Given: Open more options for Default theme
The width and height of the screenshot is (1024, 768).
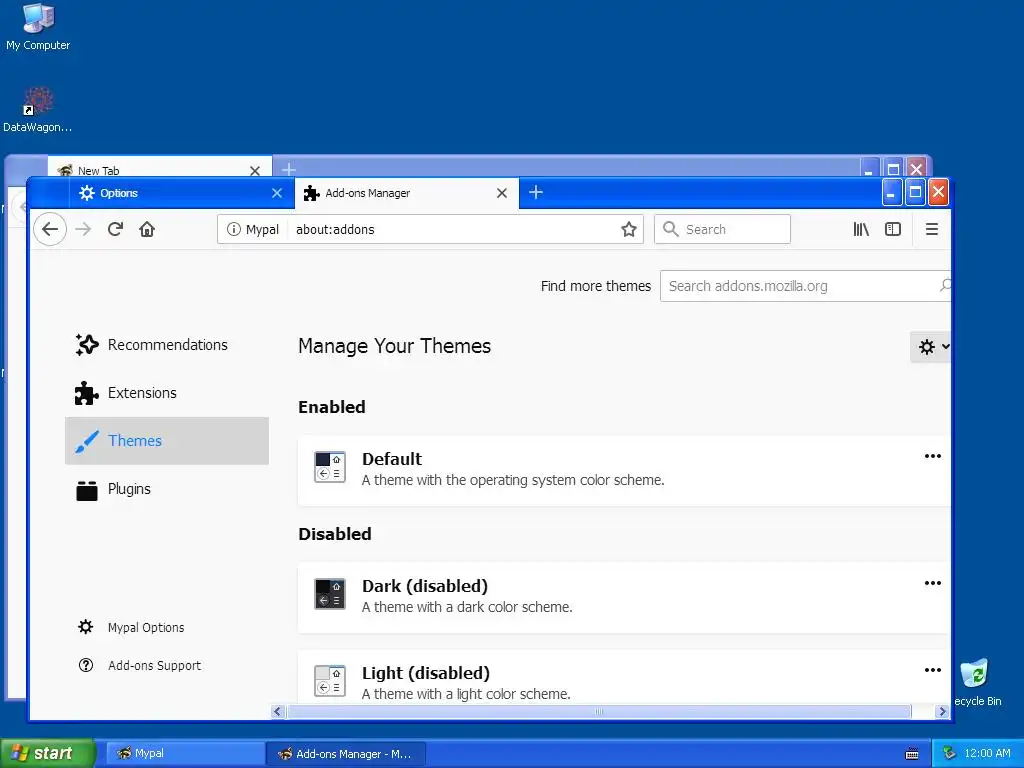Looking at the screenshot, I should tap(933, 456).
